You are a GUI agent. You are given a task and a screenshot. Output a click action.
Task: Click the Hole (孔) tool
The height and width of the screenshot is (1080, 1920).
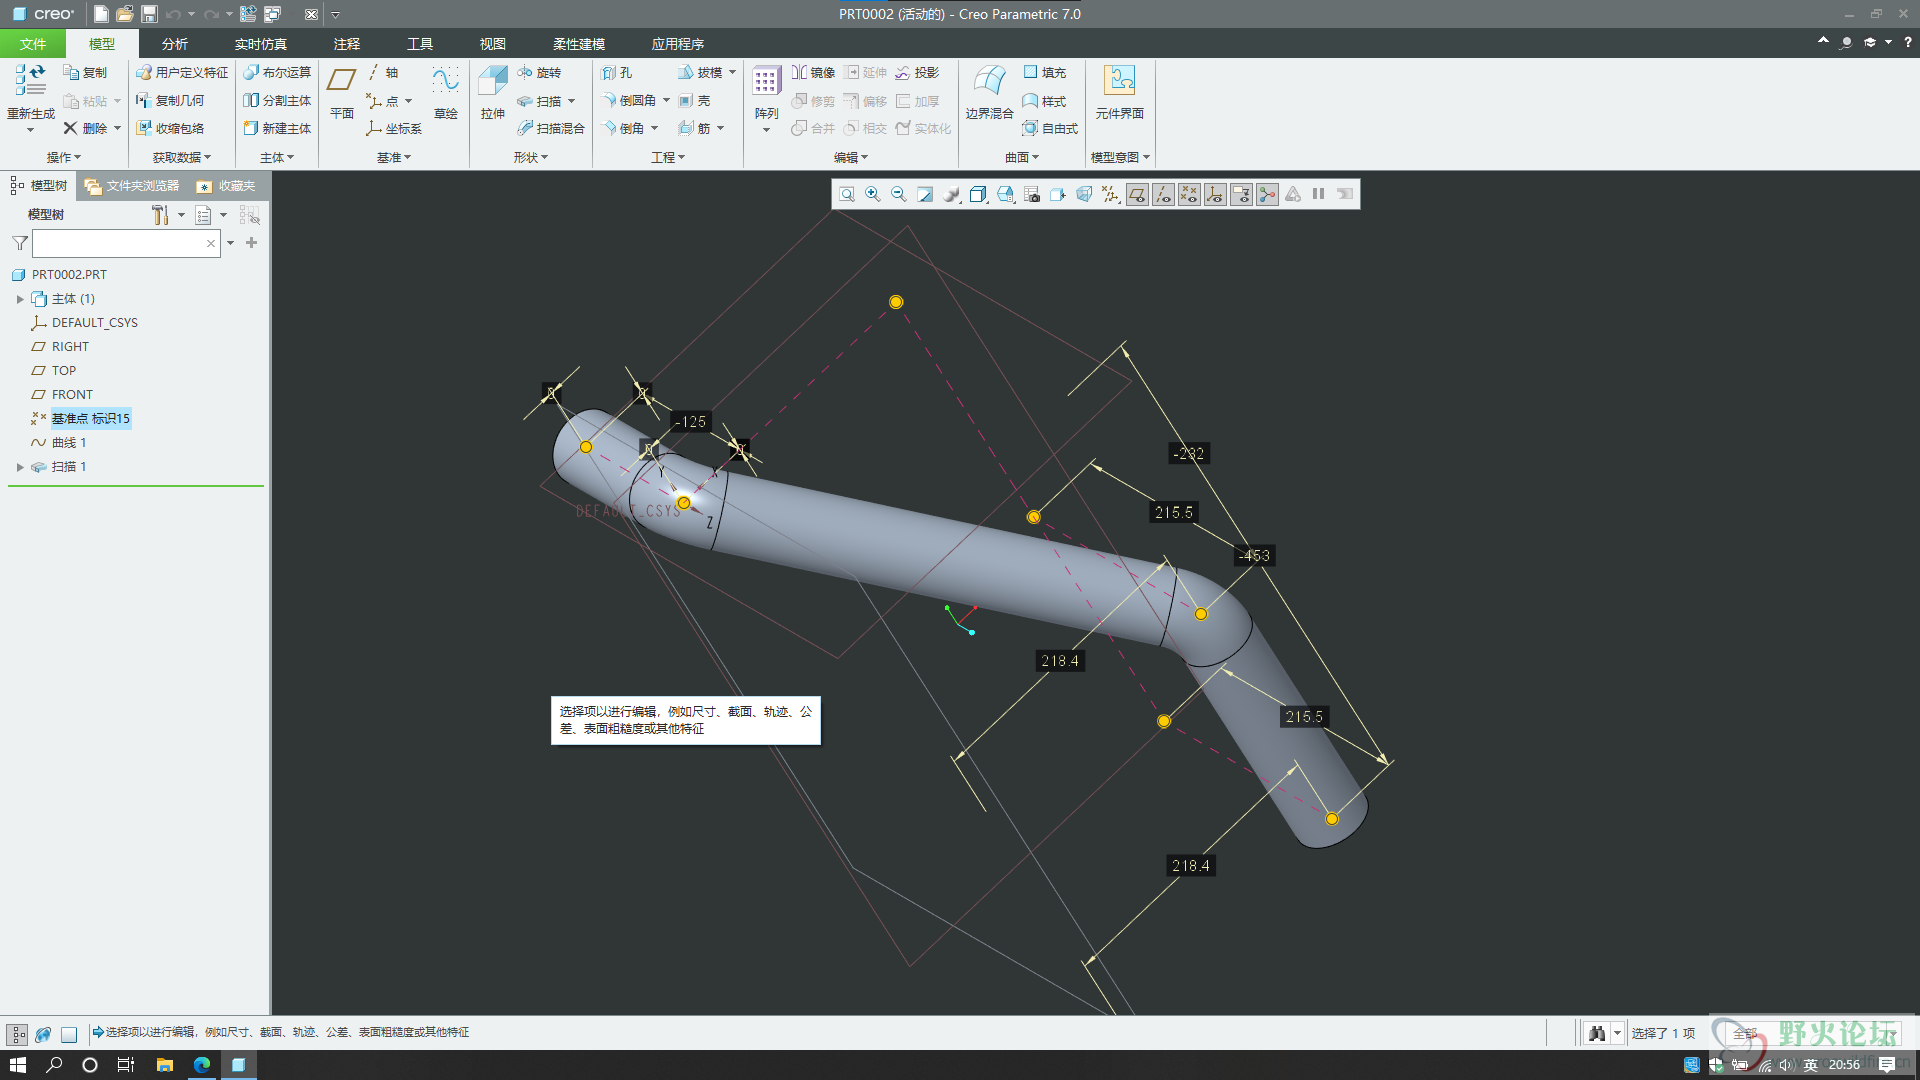pyautogui.click(x=617, y=72)
